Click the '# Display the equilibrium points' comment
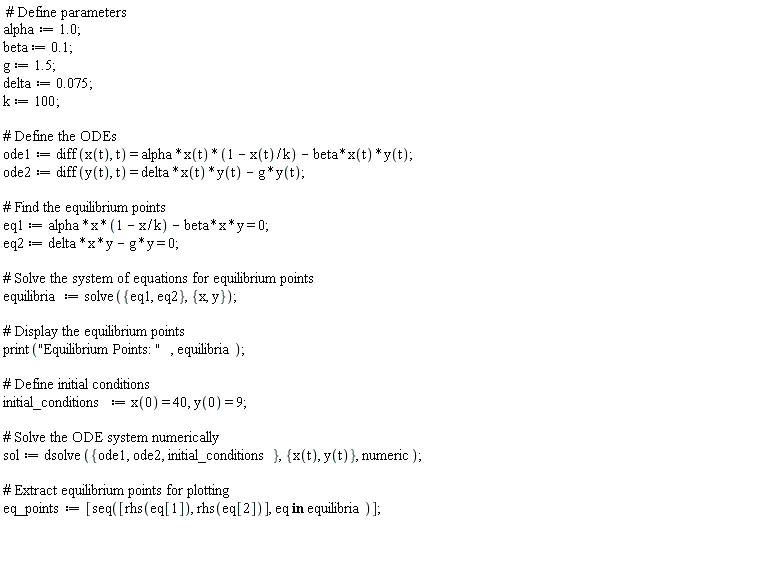This screenshot has height=588, width=768. click(94, 332)
